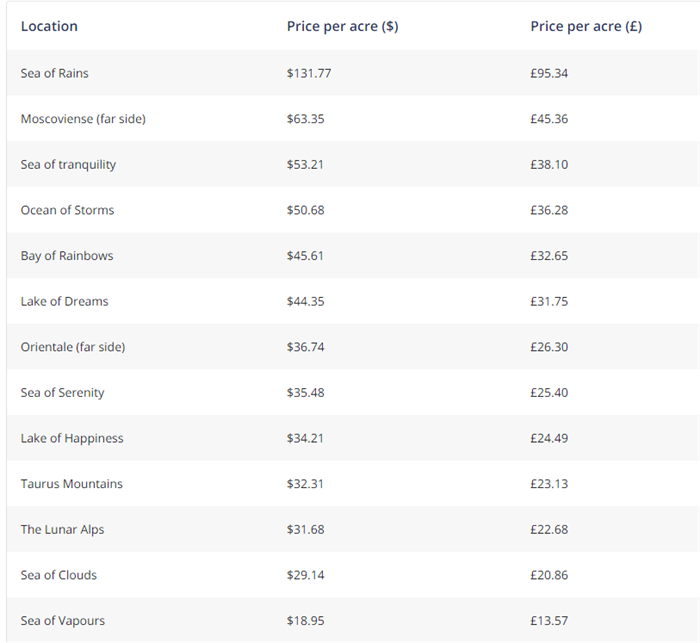Click the Location column header
This screenshot has width=700, height=643.
(x=49, y=26)
